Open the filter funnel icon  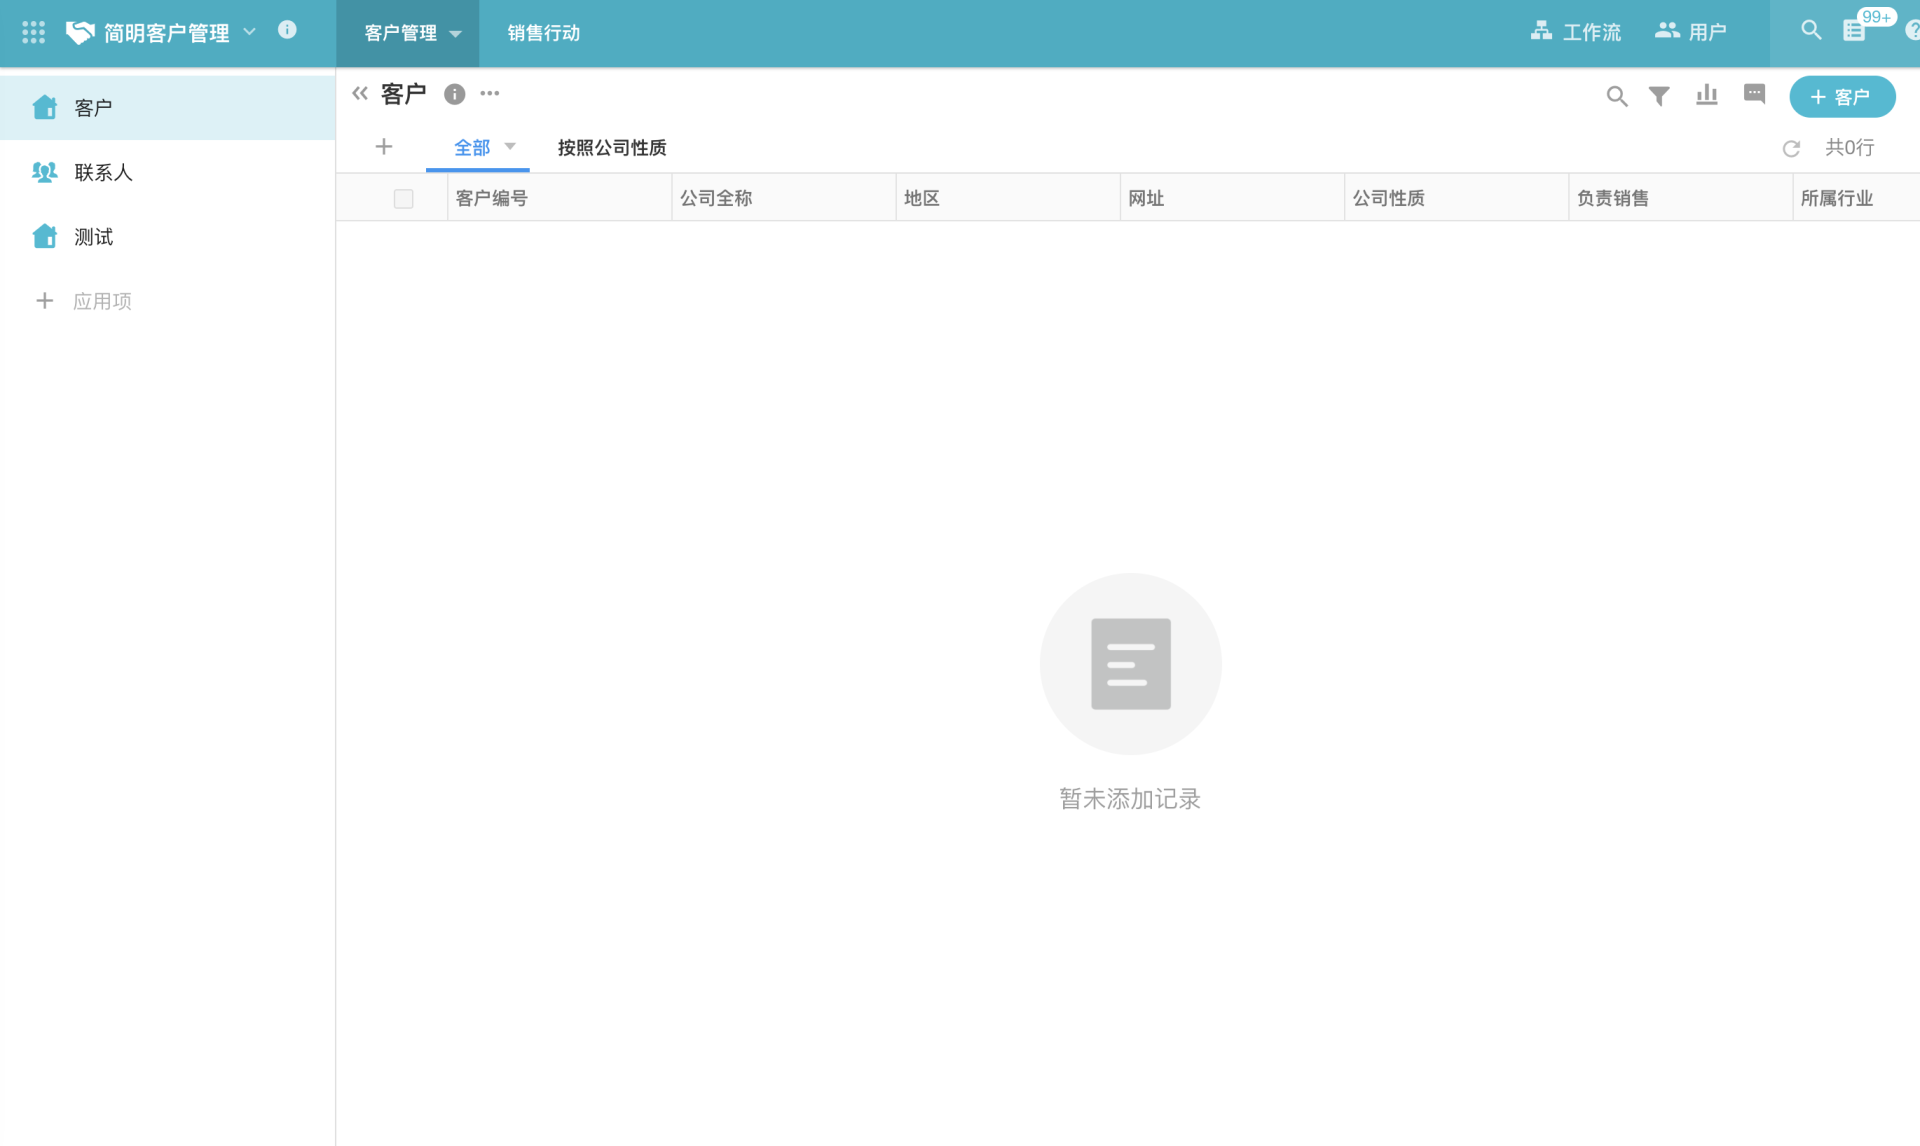pyautogui.click(x=1659, y=96)
